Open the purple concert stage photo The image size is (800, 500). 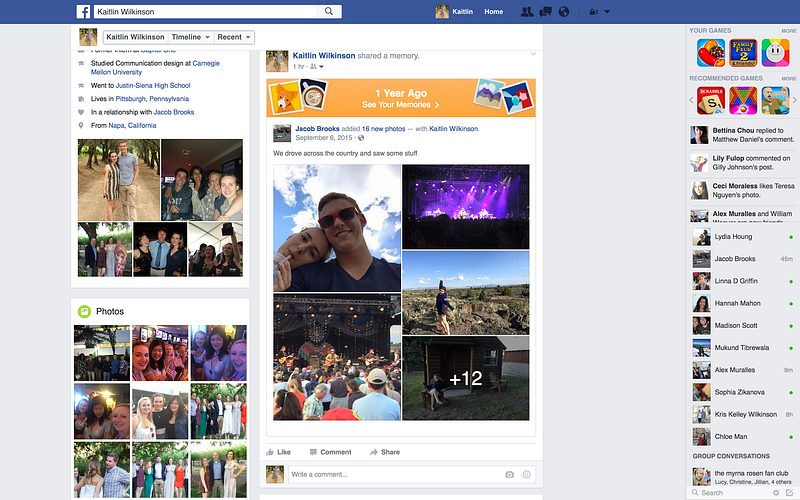pos(466,207)
